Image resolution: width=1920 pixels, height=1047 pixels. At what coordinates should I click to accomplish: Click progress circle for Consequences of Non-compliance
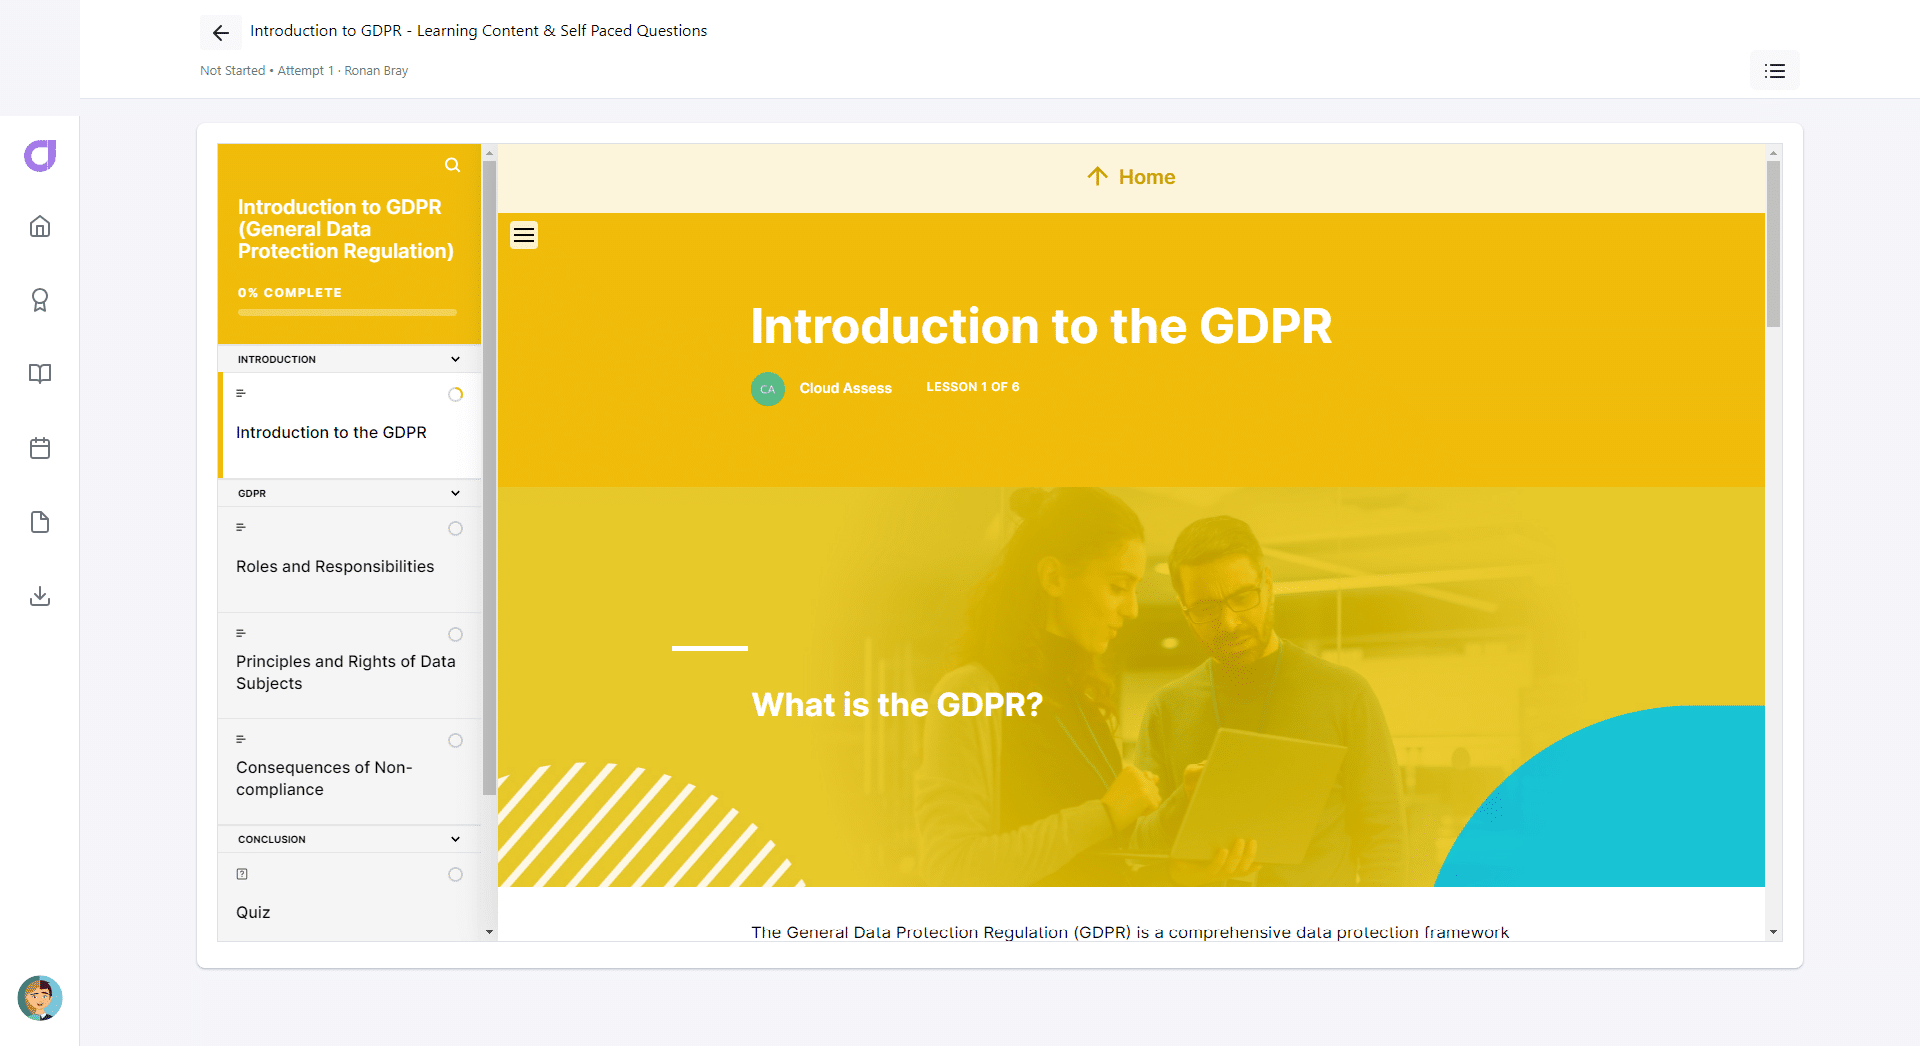(456, 741)
